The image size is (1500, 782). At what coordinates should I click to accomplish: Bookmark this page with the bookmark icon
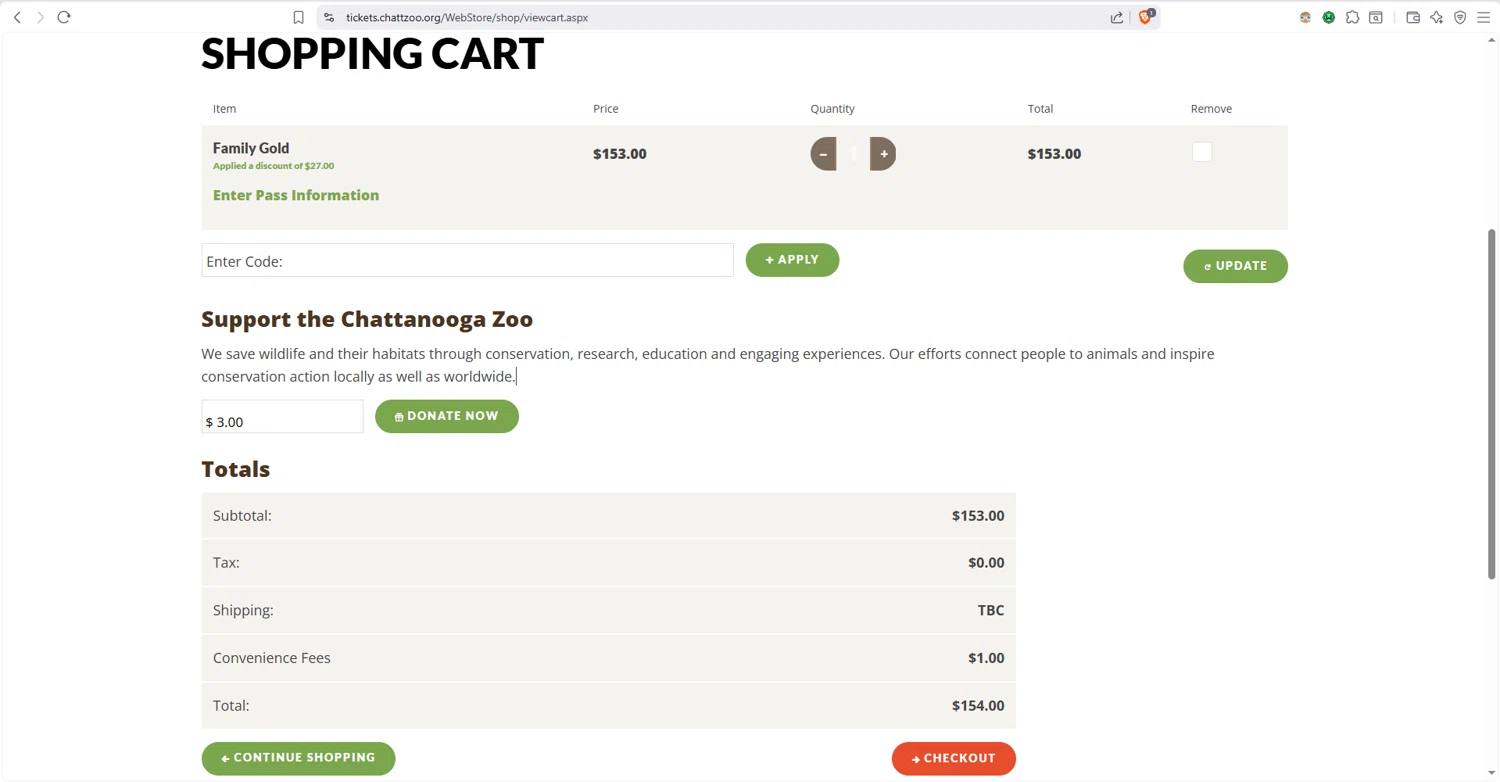tap(298, 17)
